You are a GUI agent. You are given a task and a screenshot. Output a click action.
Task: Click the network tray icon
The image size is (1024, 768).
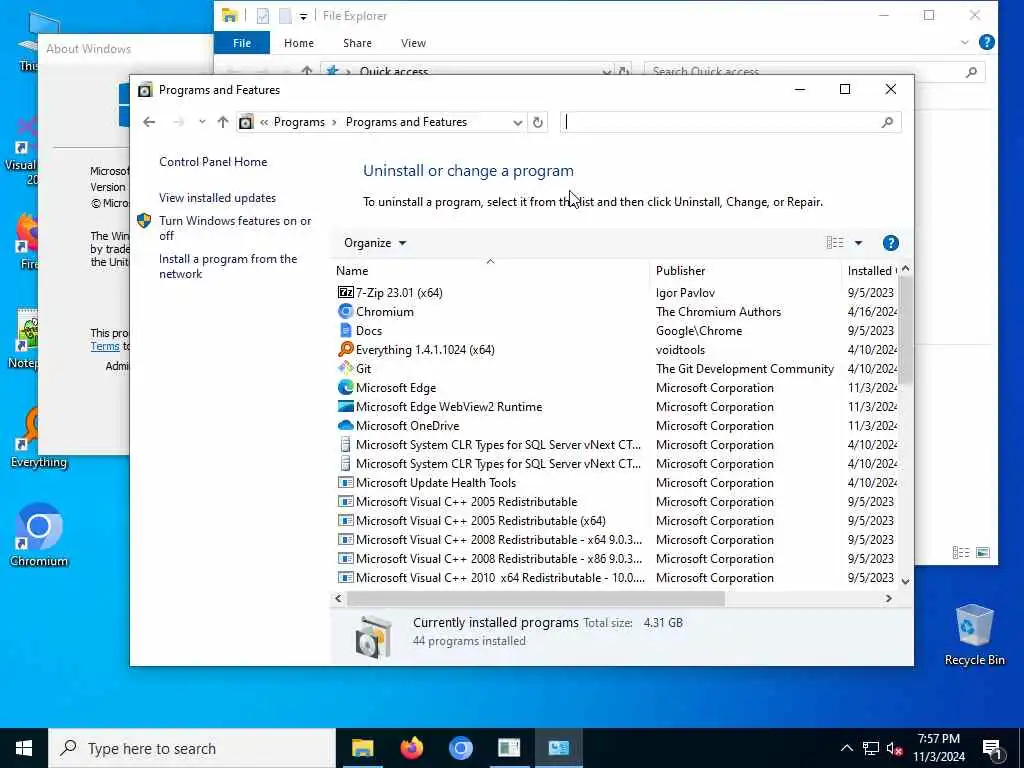point(871,748)
